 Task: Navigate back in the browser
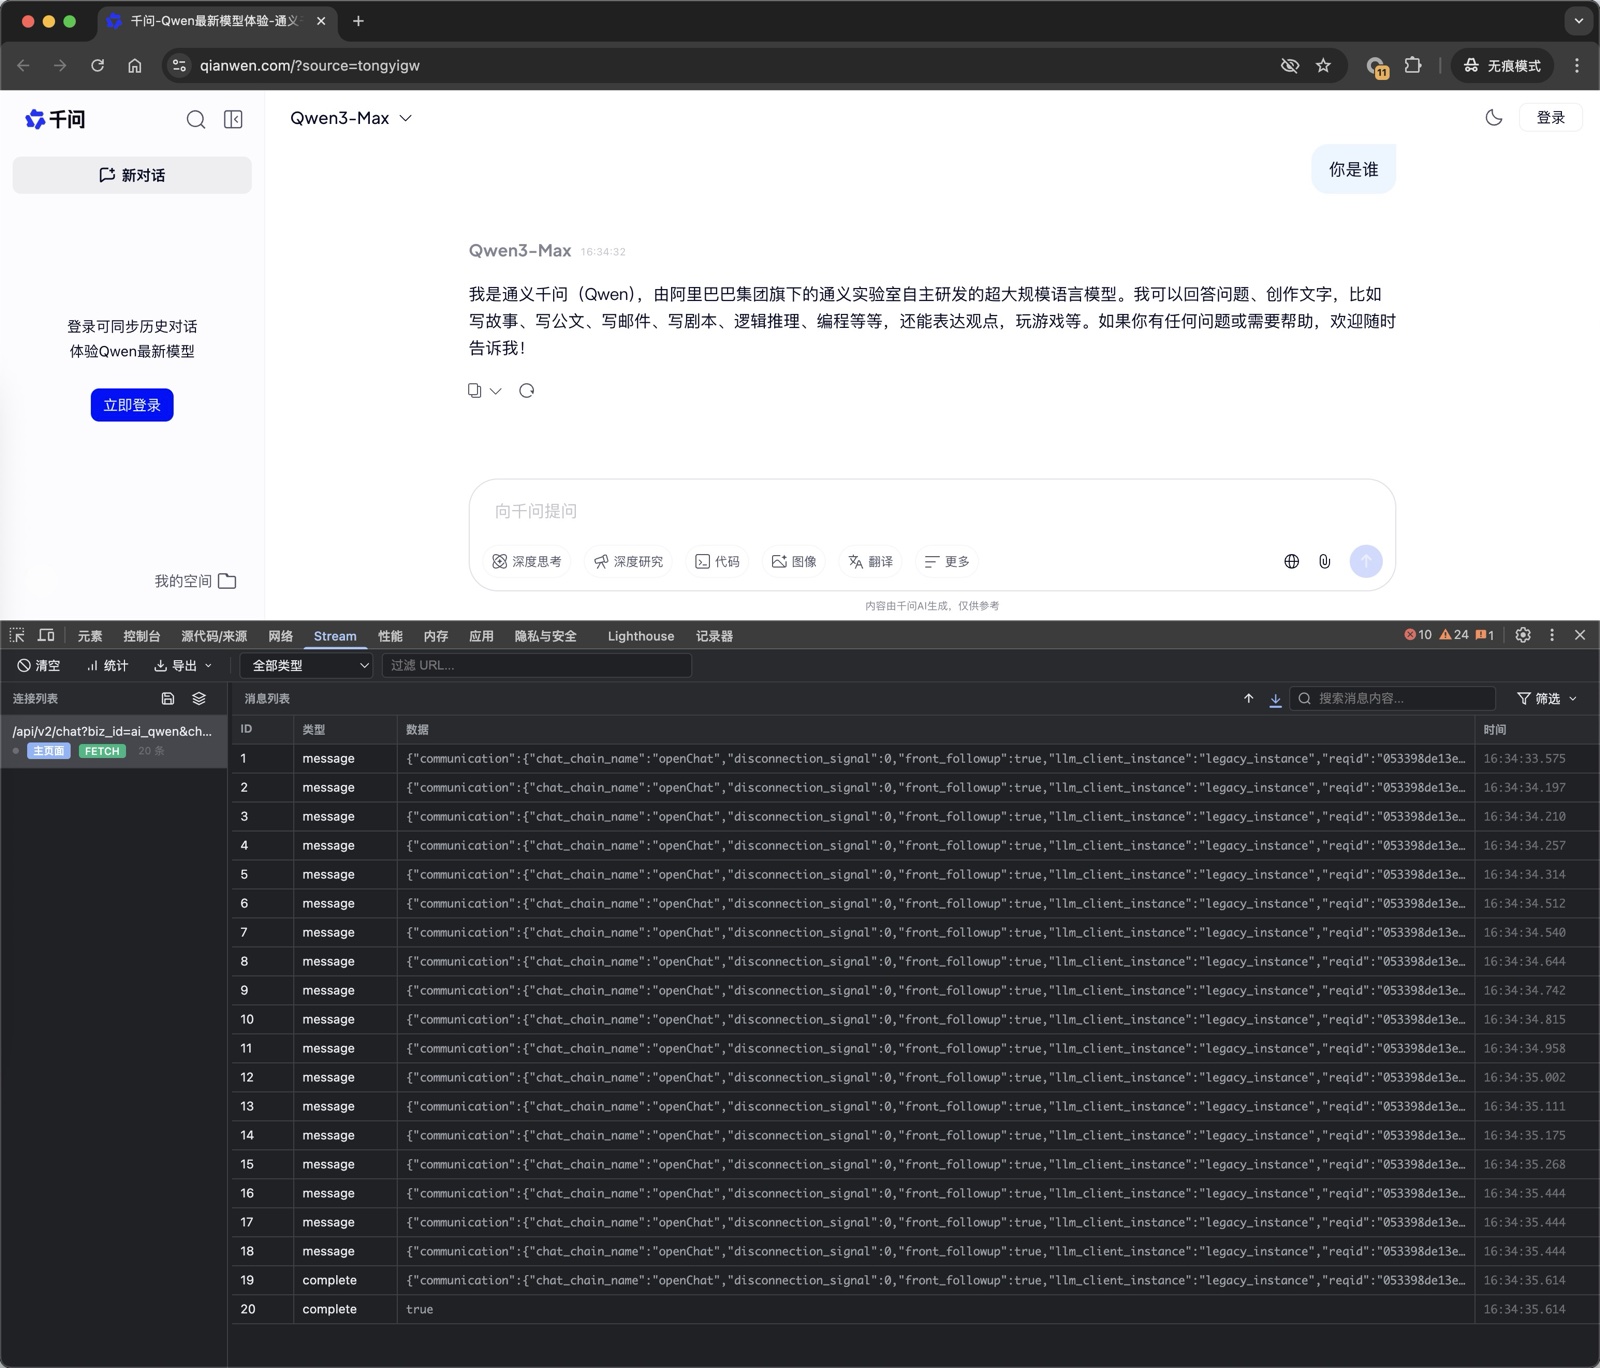[23, 66]
